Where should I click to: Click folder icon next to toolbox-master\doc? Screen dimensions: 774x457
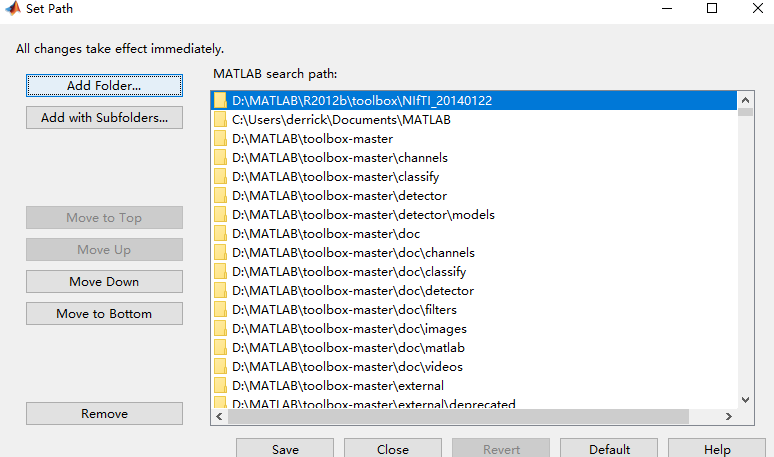(x=220, y=233)
